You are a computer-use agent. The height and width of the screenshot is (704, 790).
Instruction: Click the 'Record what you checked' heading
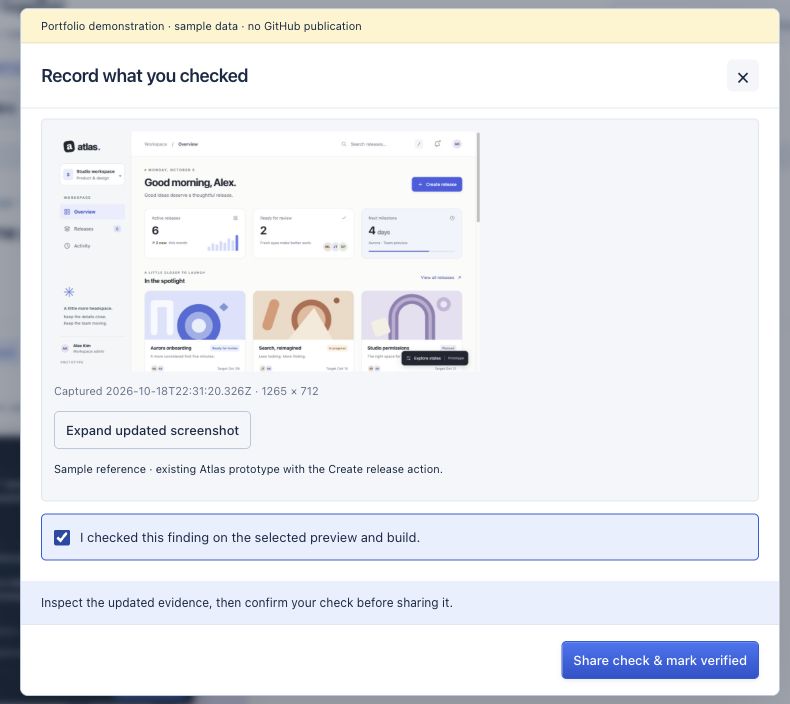[145, 76]
